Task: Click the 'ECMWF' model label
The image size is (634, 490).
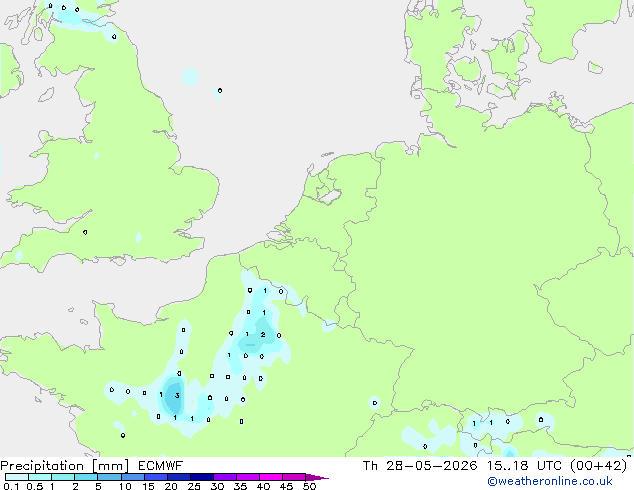Action: 161,466
